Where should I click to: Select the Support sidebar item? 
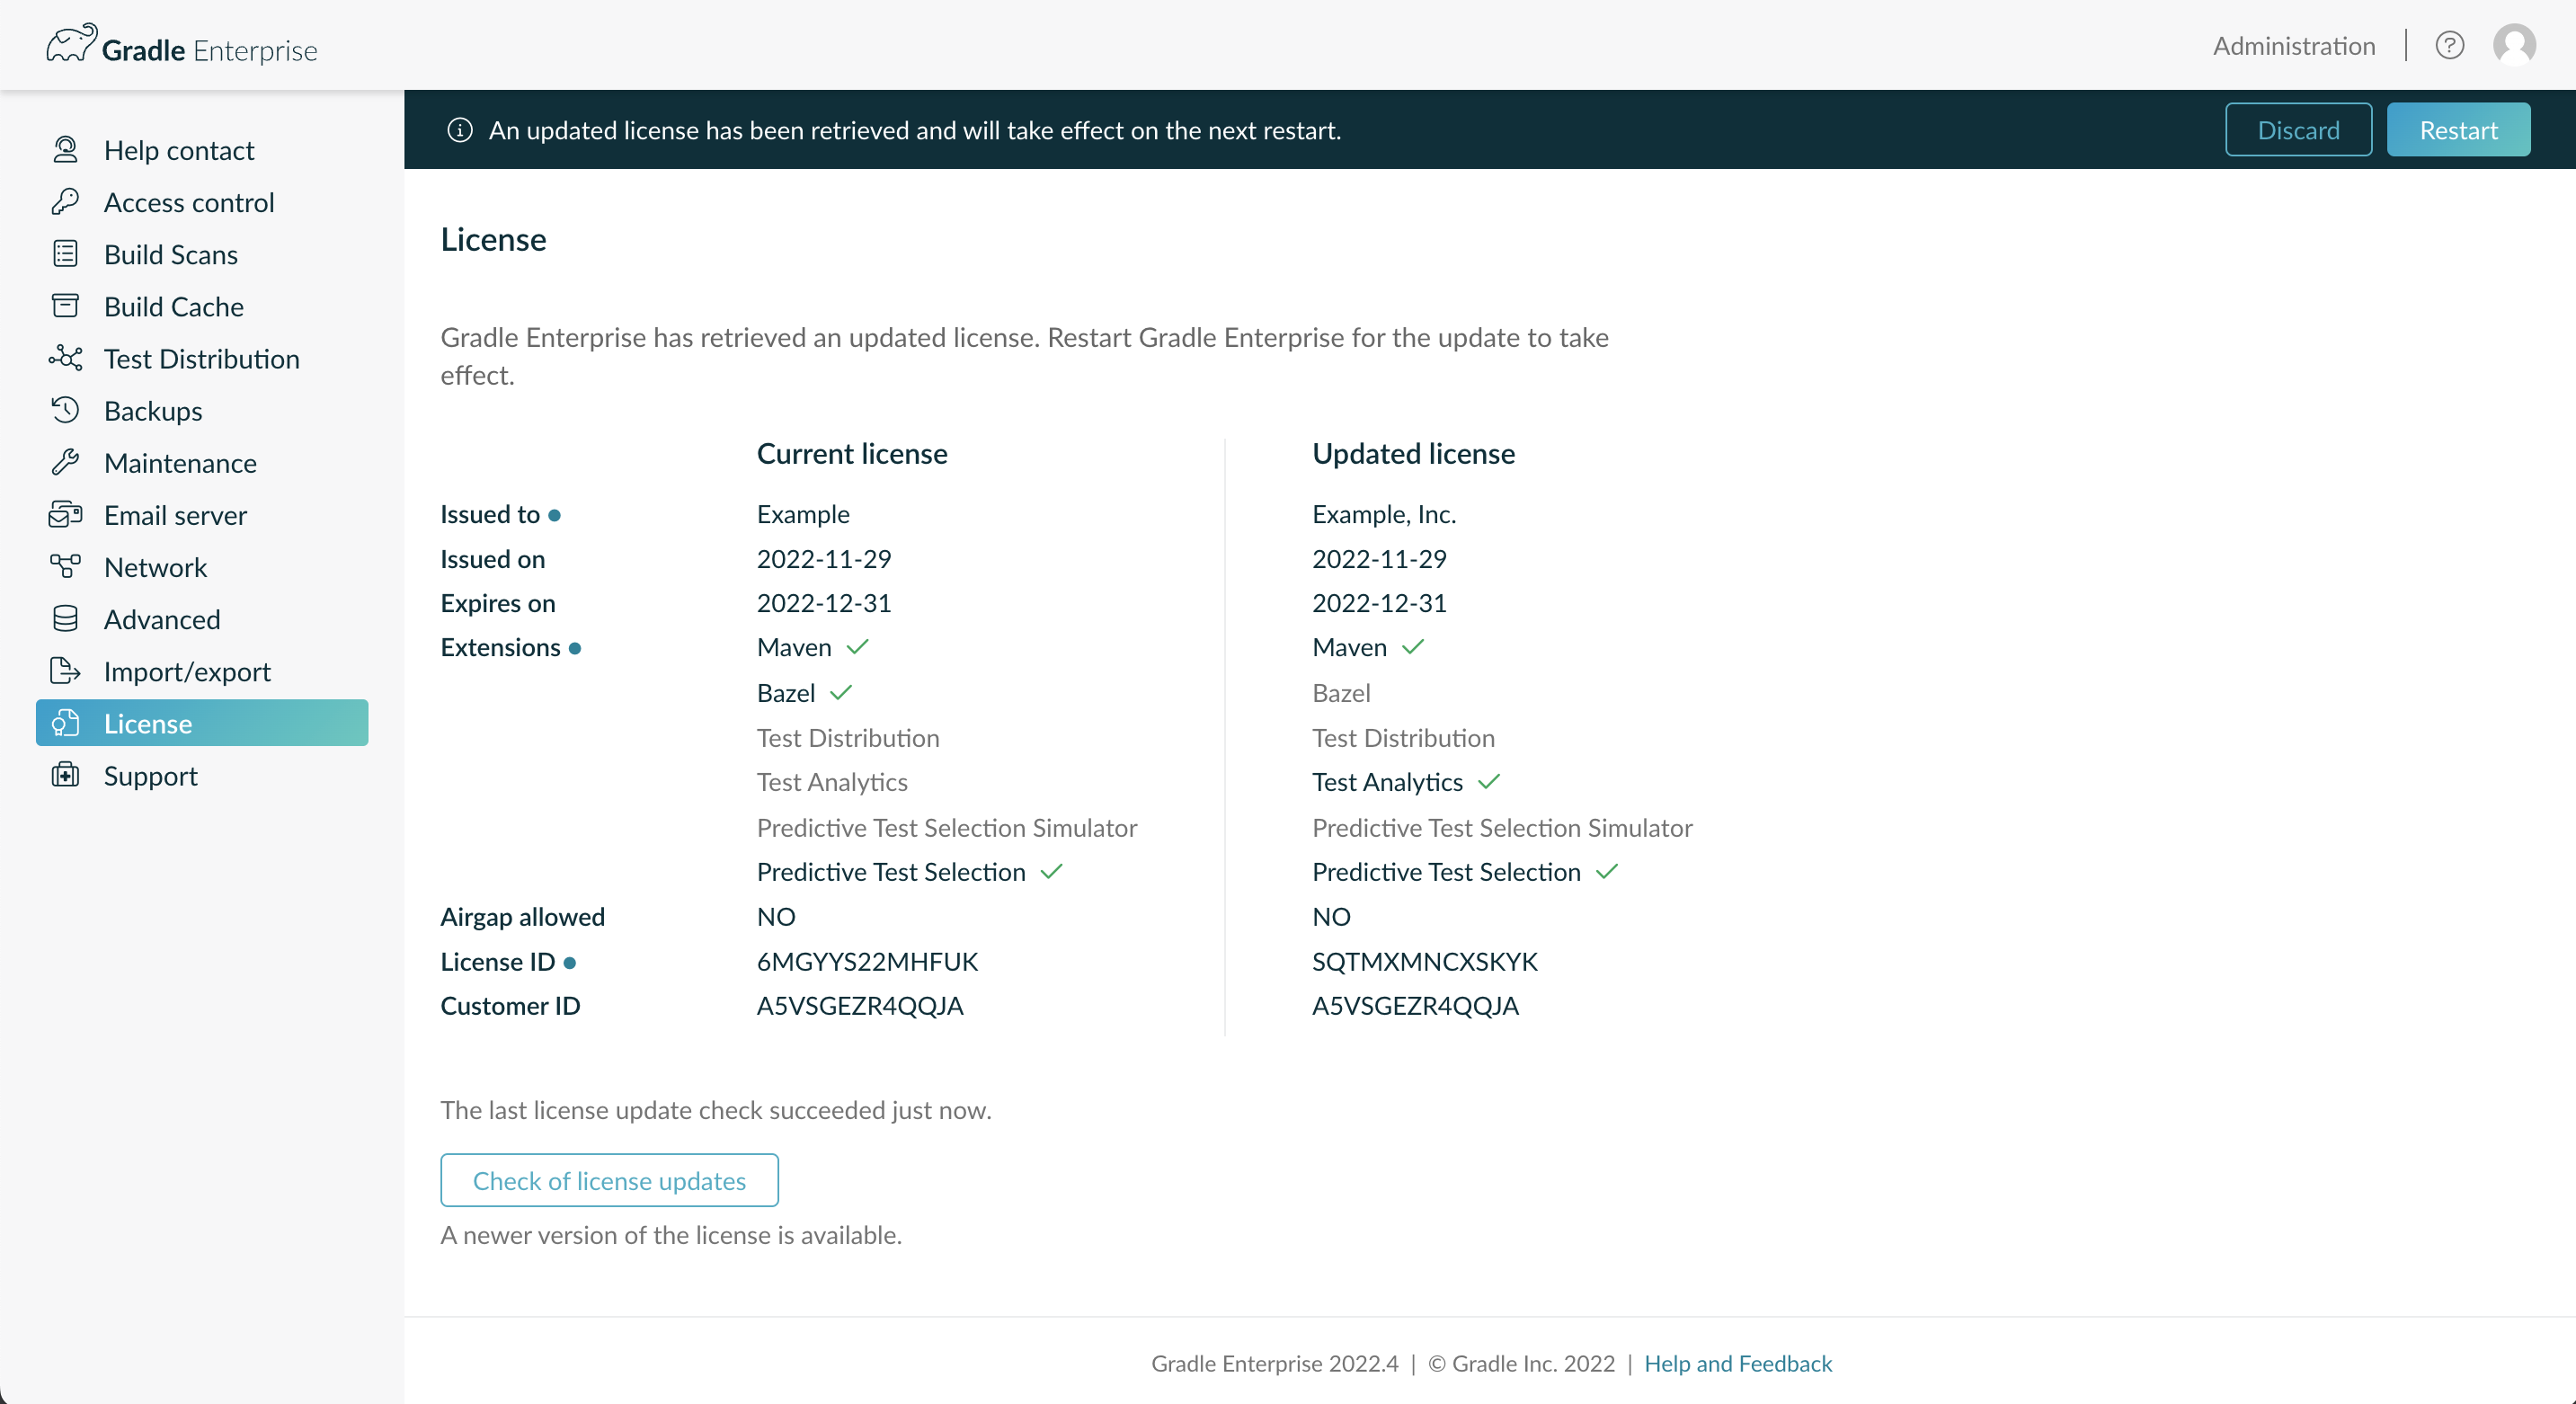[150, 775]
